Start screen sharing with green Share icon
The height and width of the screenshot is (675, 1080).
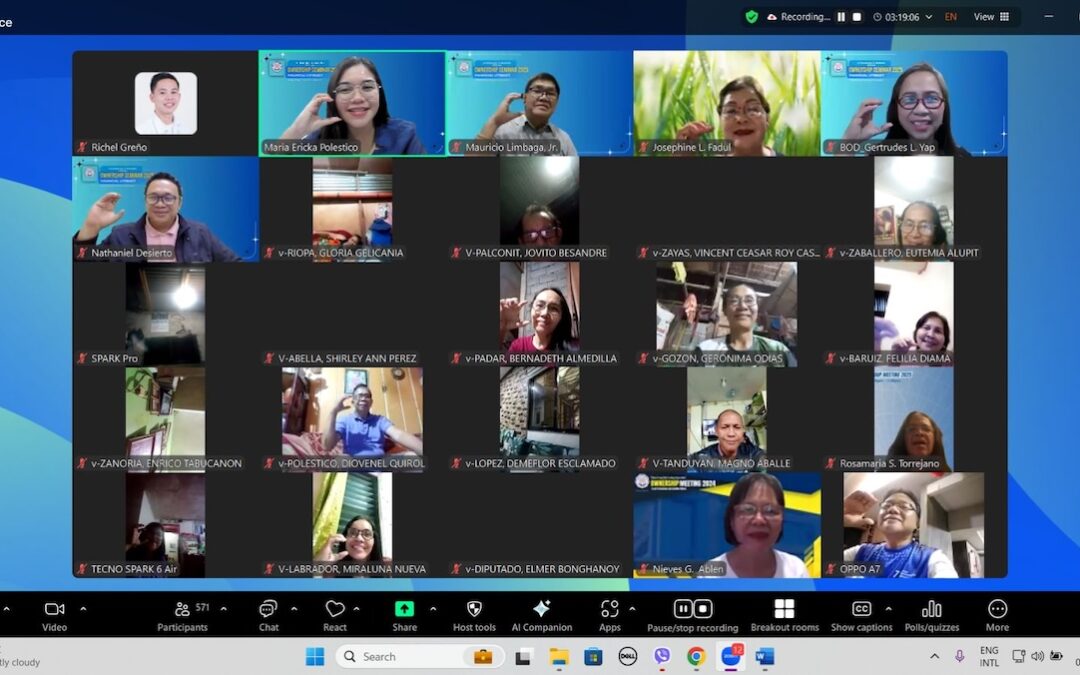[x=404, y=609]
